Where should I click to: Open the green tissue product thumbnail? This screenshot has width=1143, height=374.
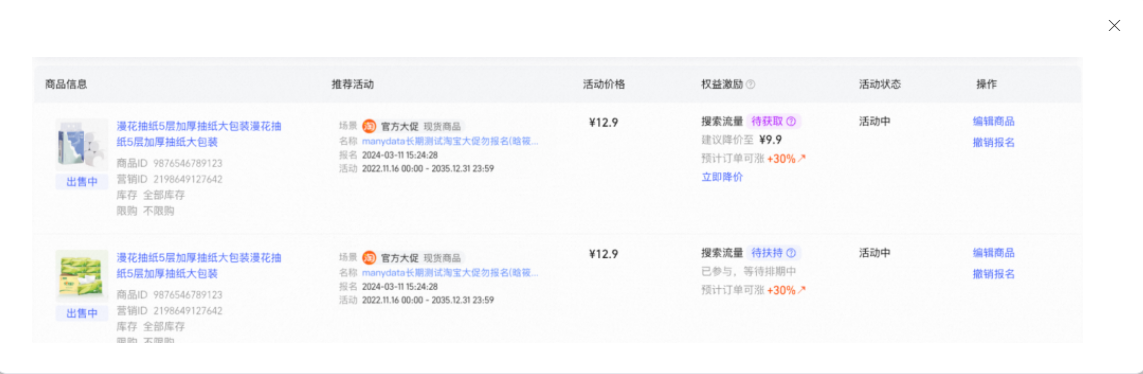coord(82,276)
